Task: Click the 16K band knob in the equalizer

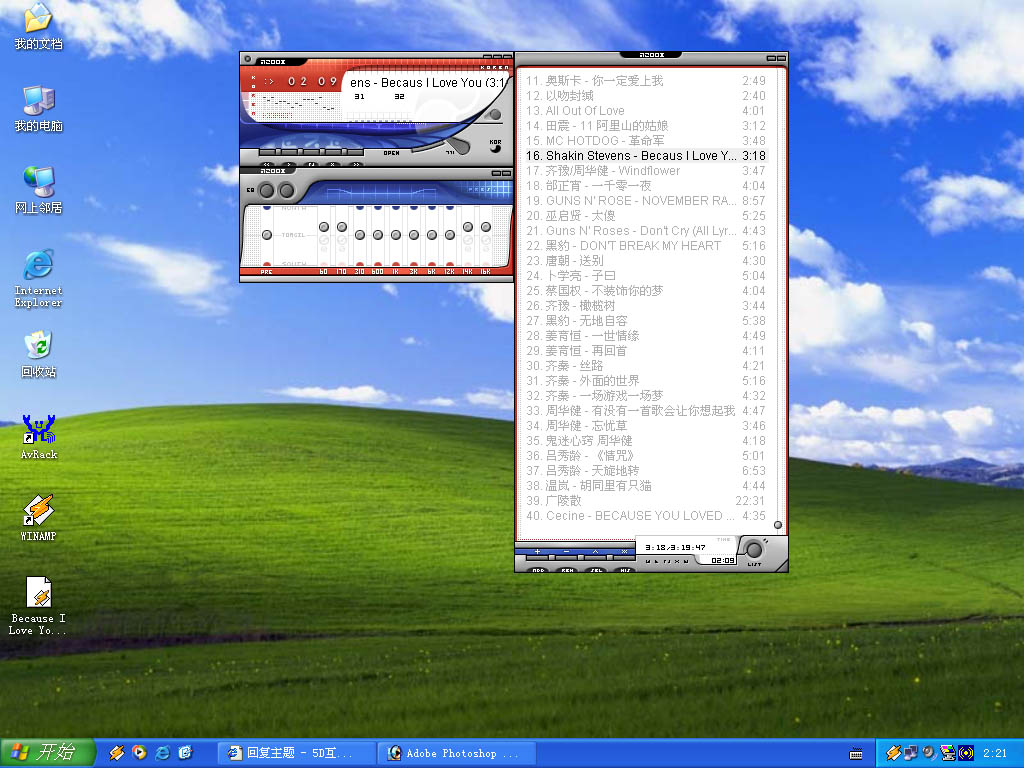Action: click(x=486, y=227)
